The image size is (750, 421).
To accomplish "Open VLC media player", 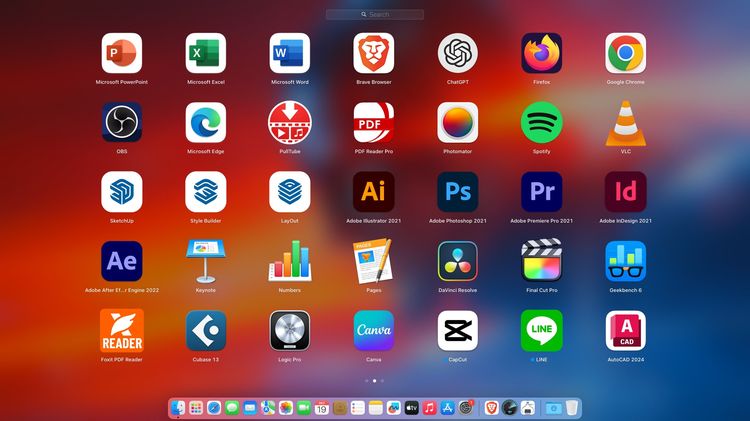I will 625,122.
